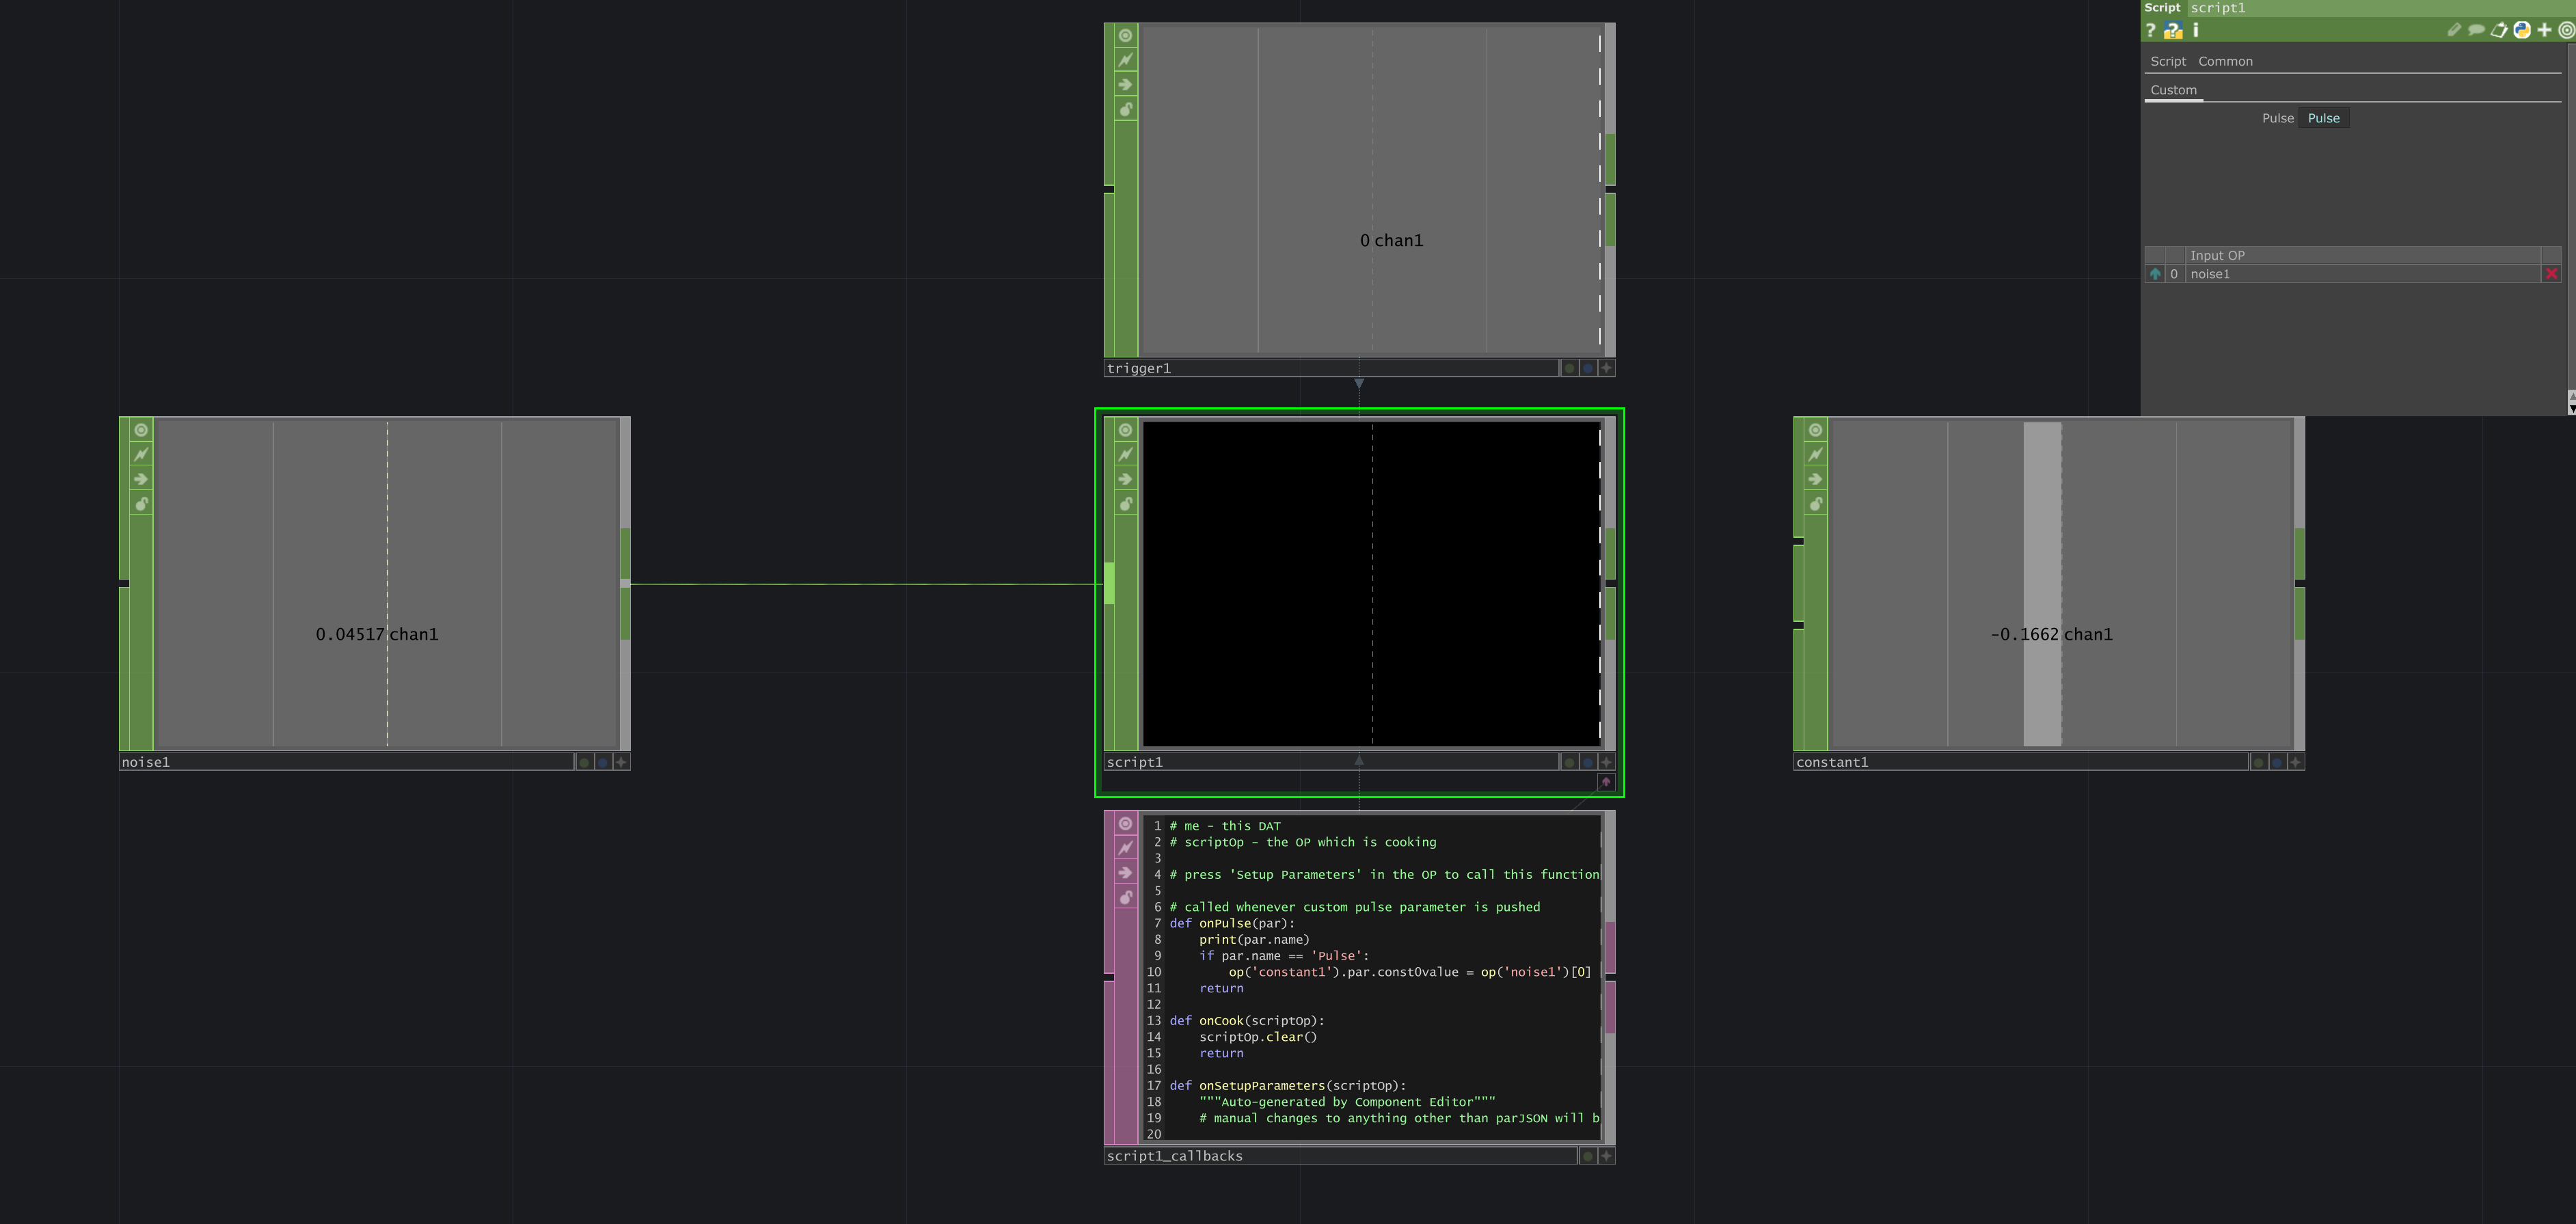Collapse the Custom parameter page section

coord(2173,90)
